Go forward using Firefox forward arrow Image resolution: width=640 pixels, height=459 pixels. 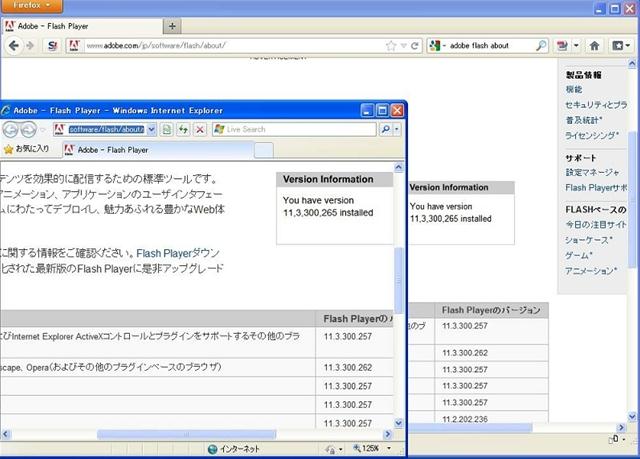point(30,46)
